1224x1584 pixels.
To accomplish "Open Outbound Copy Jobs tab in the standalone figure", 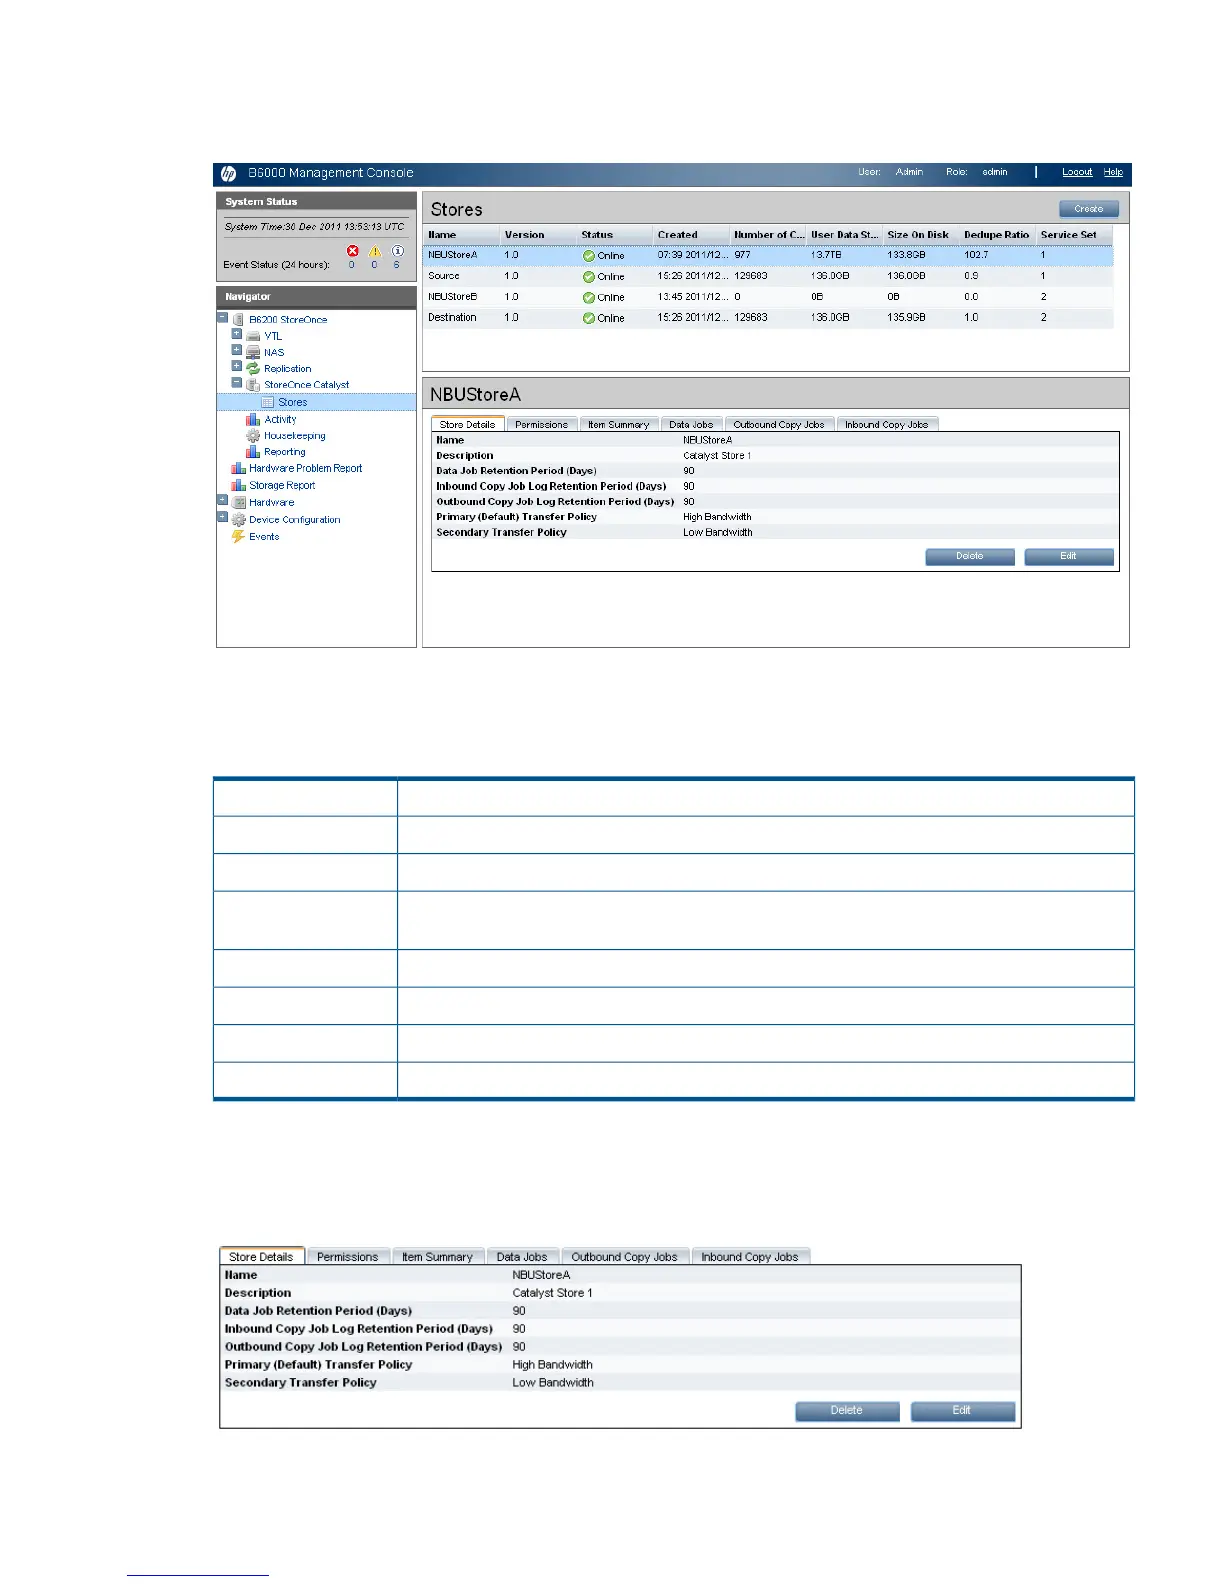I will (624, 1256).
